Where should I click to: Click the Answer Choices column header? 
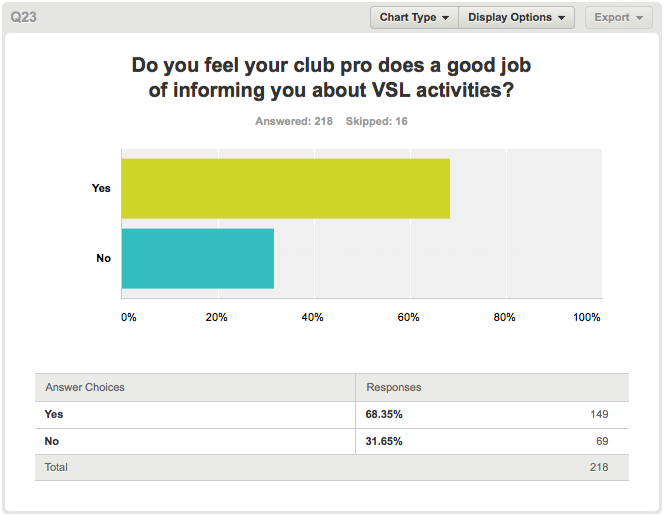click(x=85, y=387)
